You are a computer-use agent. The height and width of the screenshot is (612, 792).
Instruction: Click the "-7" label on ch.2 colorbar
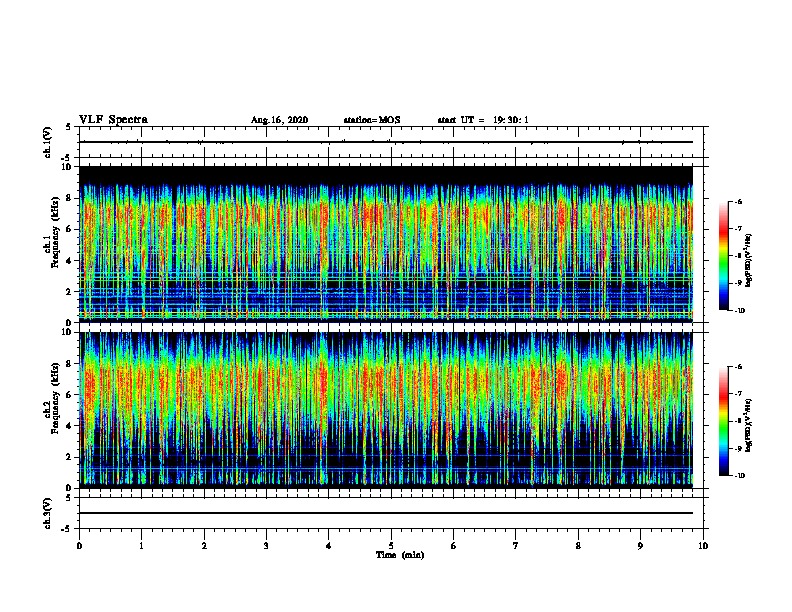738,394
